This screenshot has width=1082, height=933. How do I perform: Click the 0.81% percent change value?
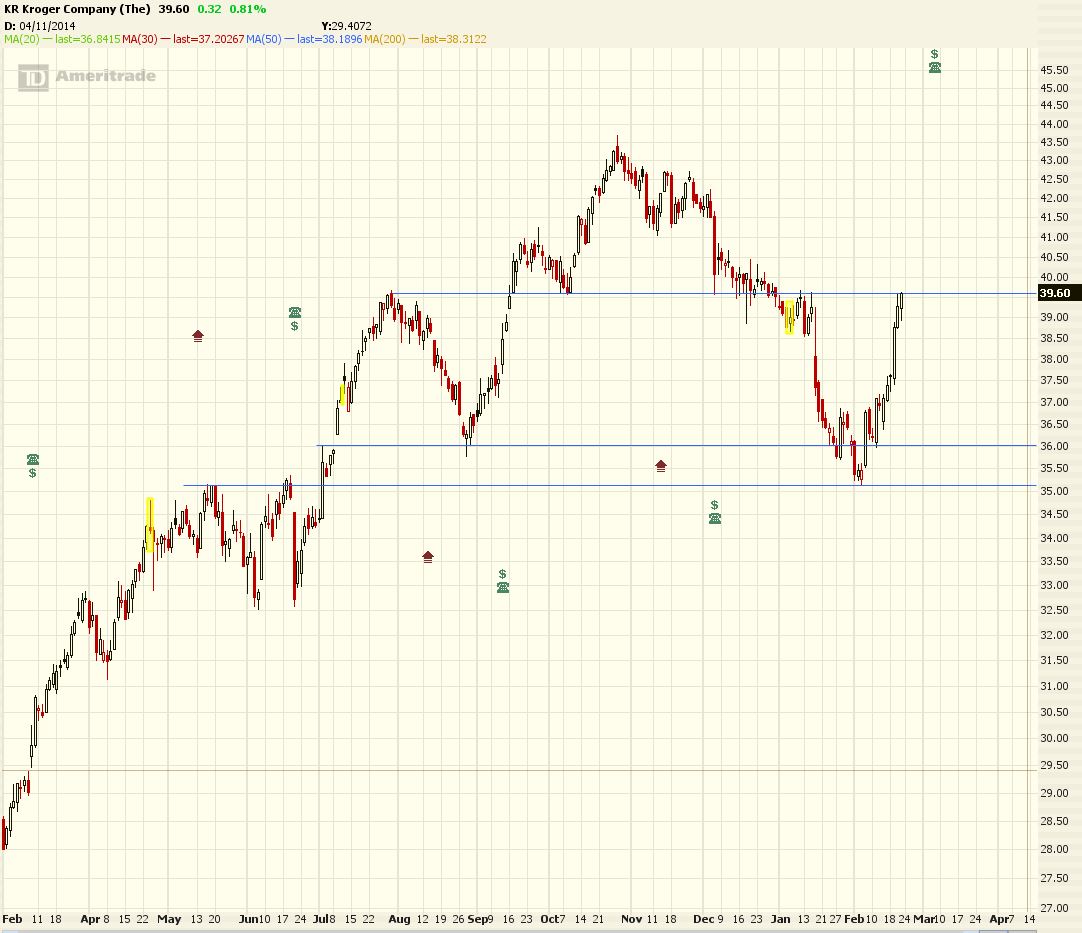pyautogui.click(x=248, y=9)
